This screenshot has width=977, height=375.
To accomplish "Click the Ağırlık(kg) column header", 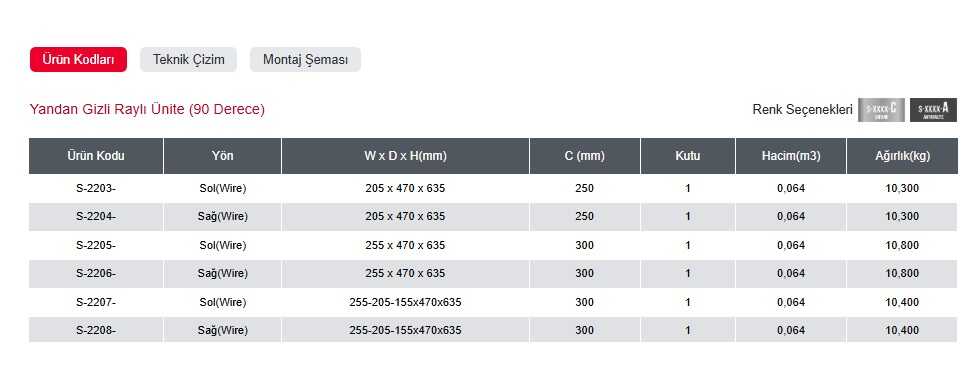I will point(902,156).
